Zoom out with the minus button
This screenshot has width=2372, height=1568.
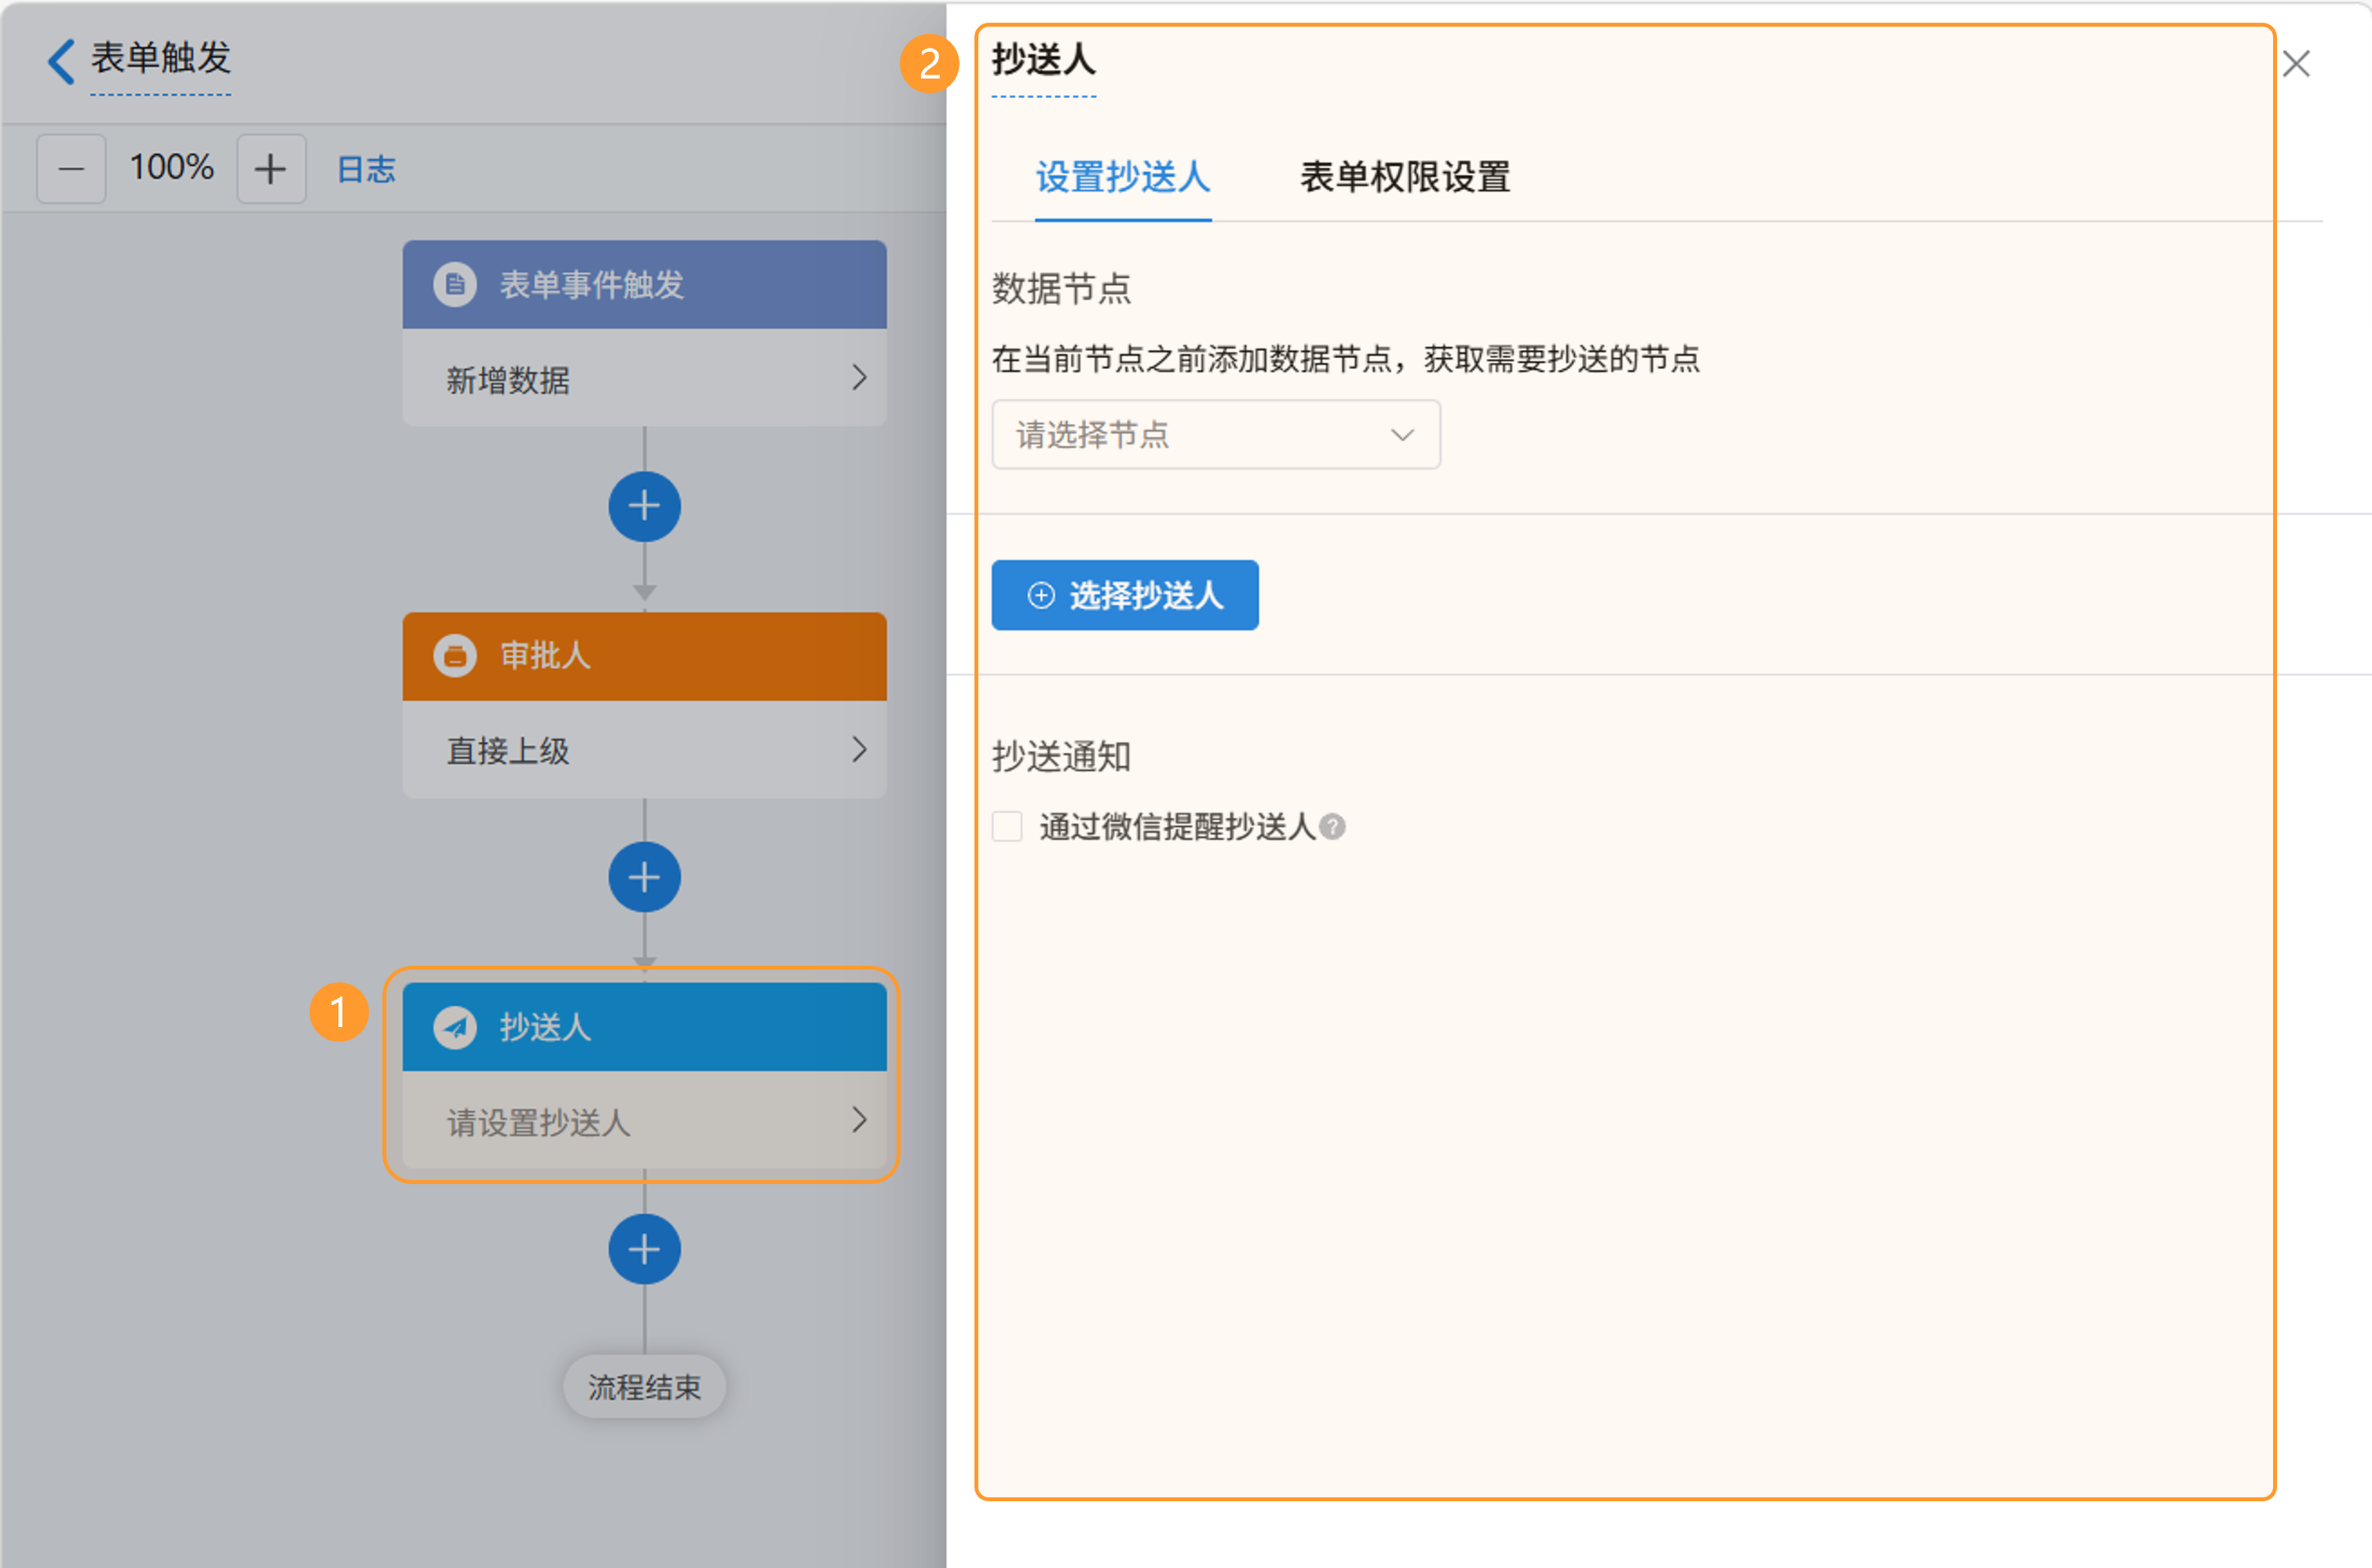pos(71,169)
